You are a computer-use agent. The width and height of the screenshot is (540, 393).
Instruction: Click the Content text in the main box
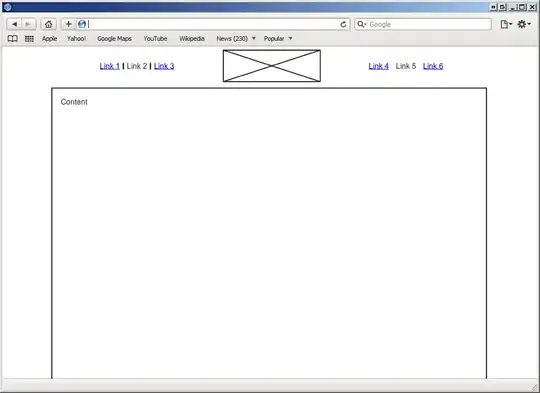pos(74,102)
